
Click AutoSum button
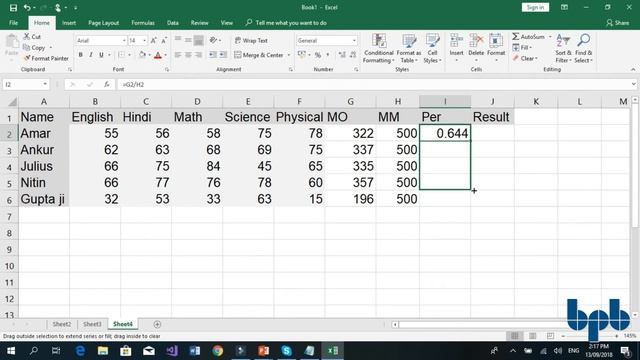click(x=529, y=37)
